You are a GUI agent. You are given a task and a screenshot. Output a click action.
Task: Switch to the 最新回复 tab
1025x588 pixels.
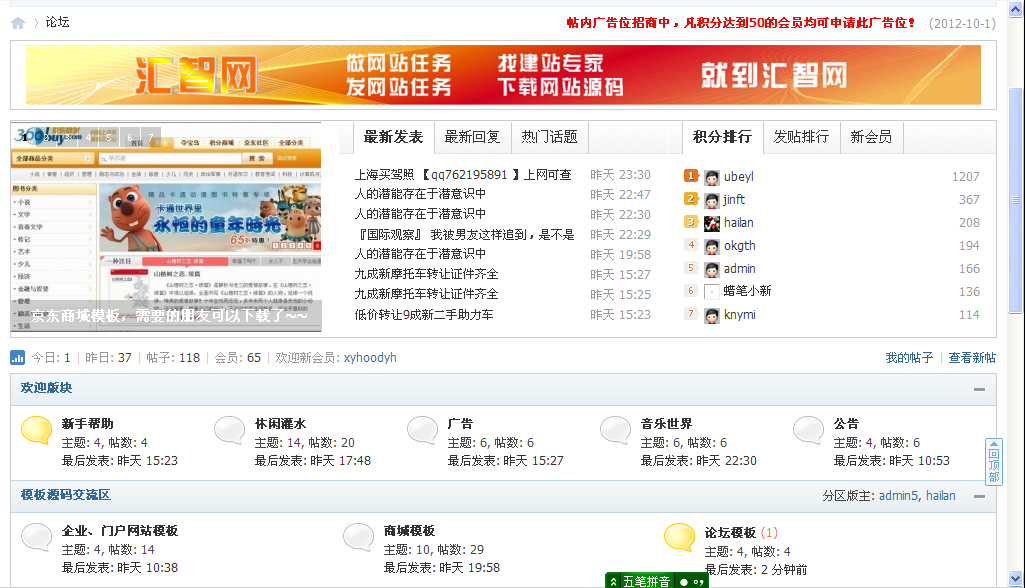472,137
